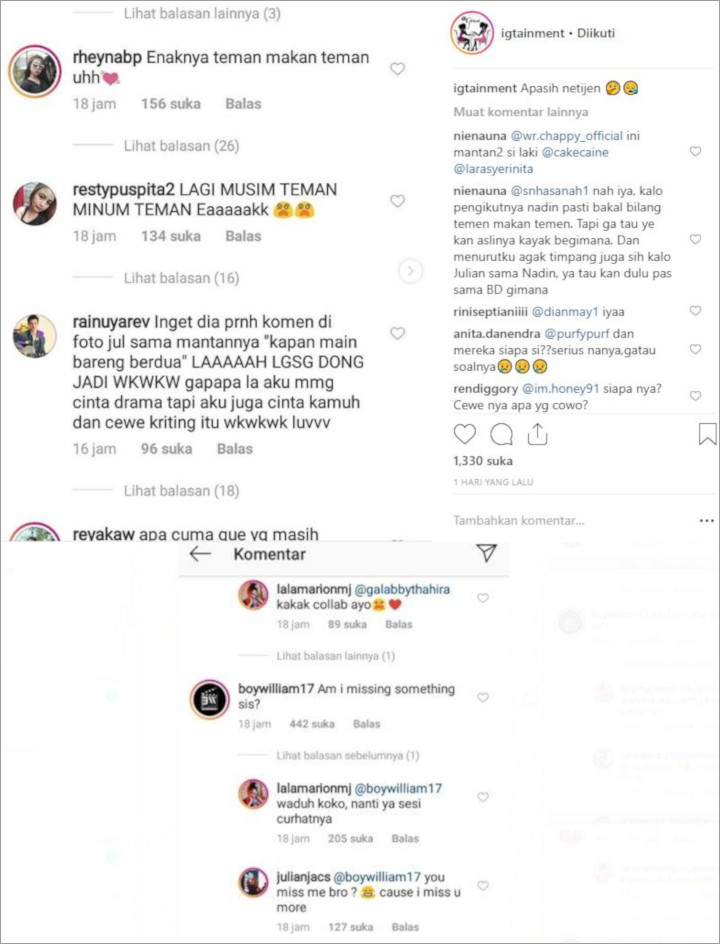
Task: Open the igtainment profile picture
Action: tap(472, 33)
